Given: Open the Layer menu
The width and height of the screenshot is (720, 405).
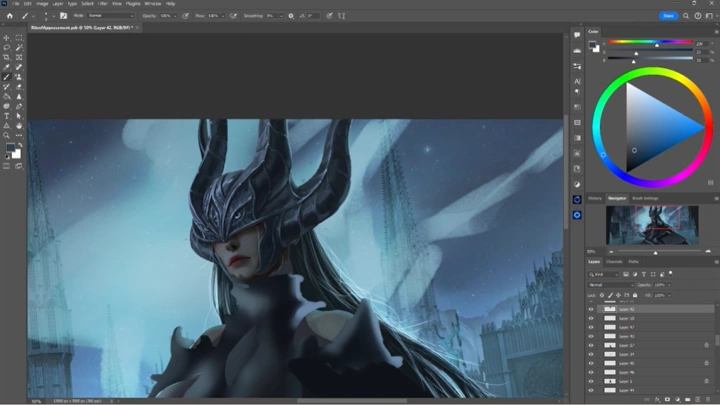Looking at the screenshot, I should pos(58,4).
